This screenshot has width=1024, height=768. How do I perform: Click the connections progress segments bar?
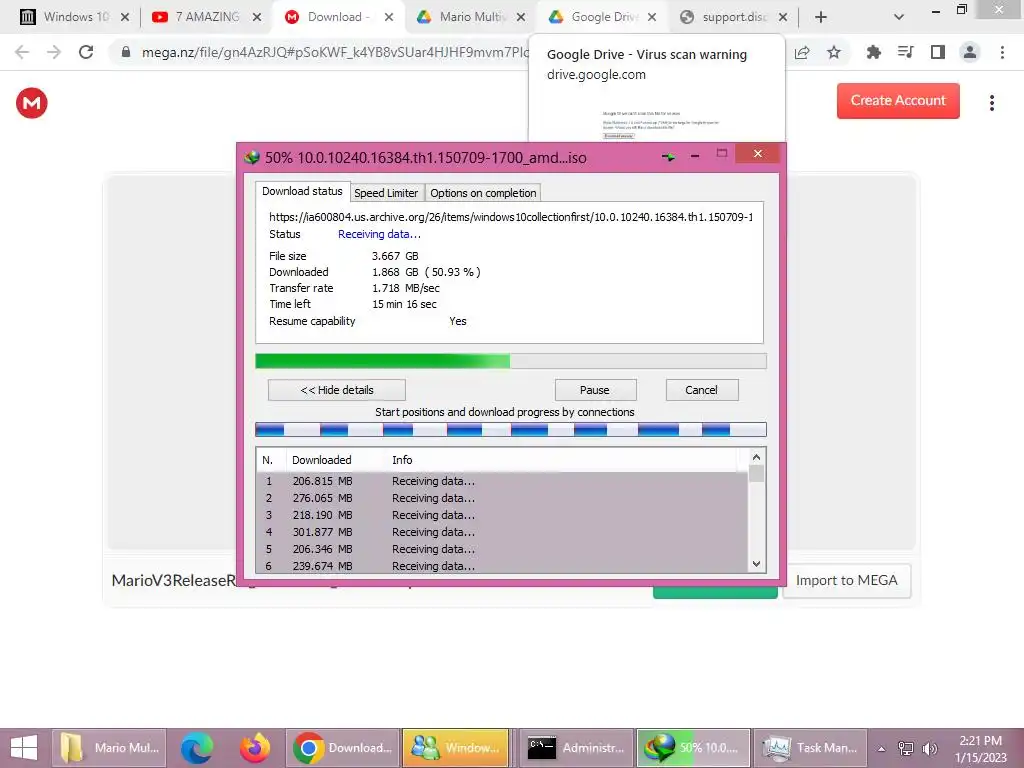click(x=511, y=429)
